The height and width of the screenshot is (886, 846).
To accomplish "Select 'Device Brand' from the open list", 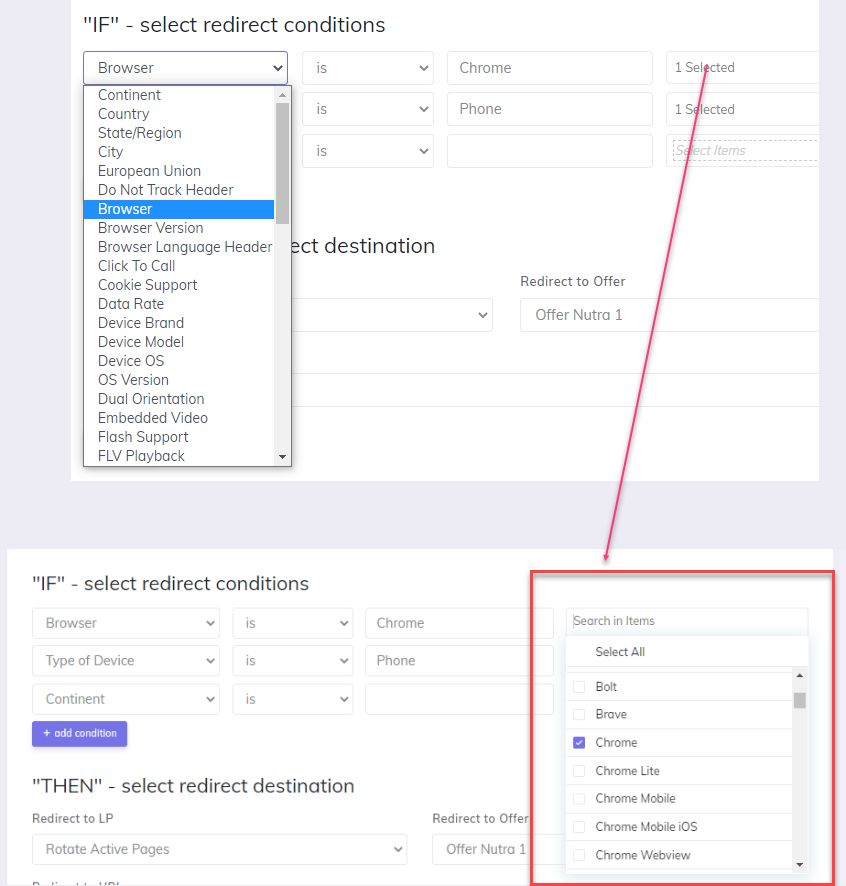I will click(x=141, y=323).
